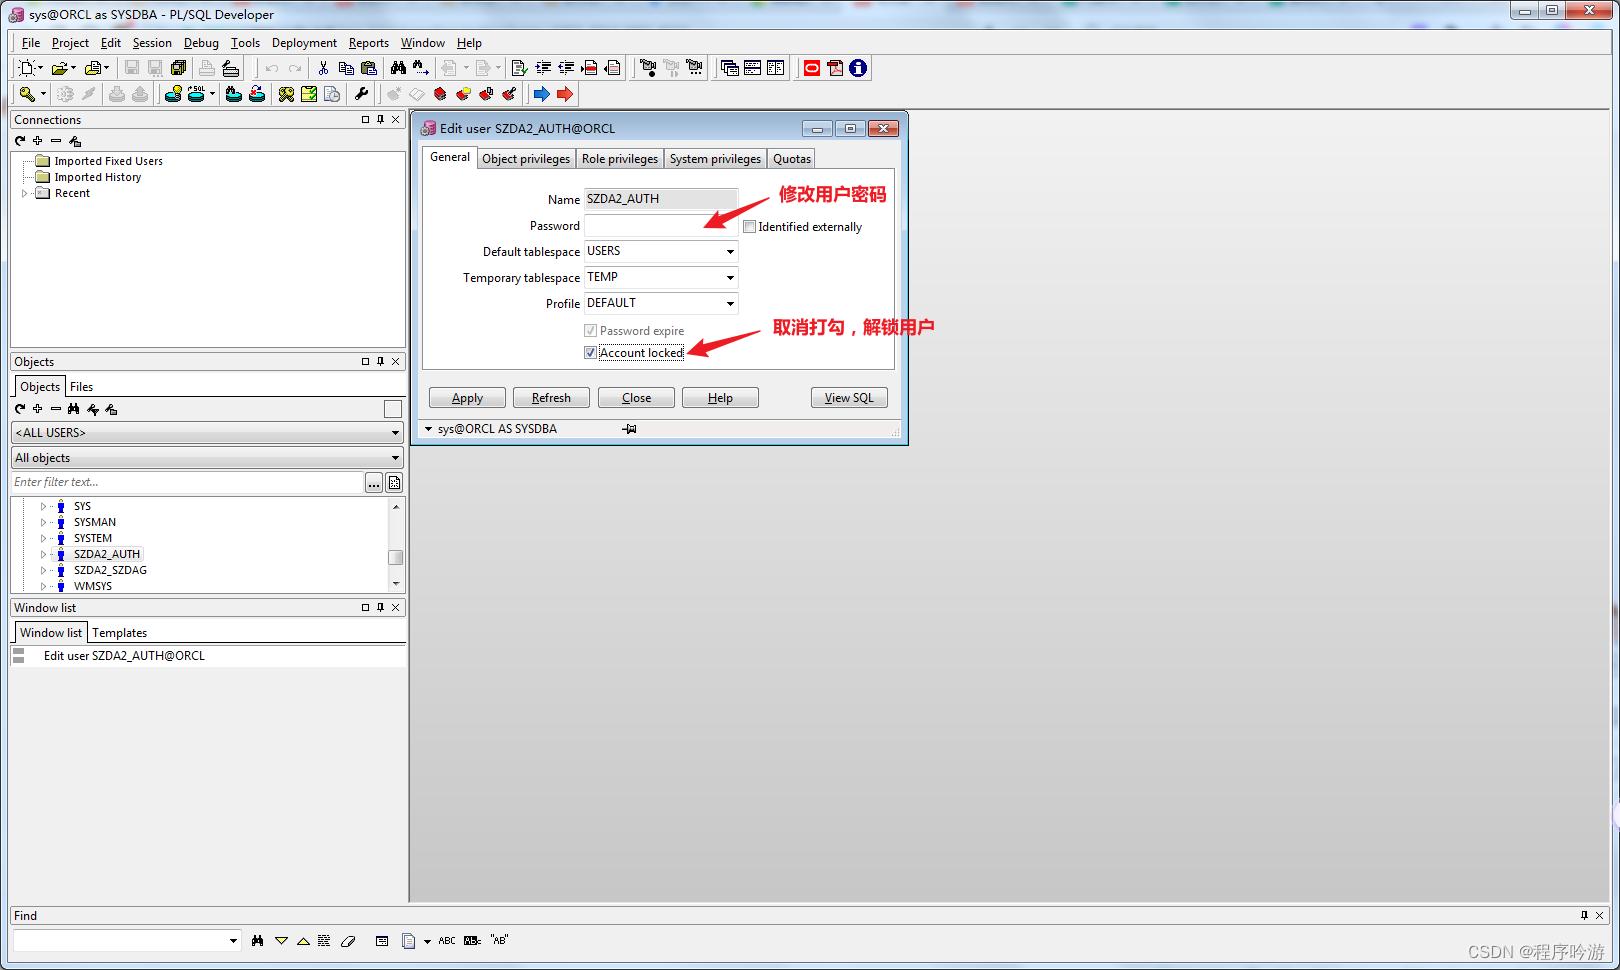Click the PDF manual icon in toolbar
Image resolution: width=1620 pixels, height=970 pixels.
click(835, 68)
